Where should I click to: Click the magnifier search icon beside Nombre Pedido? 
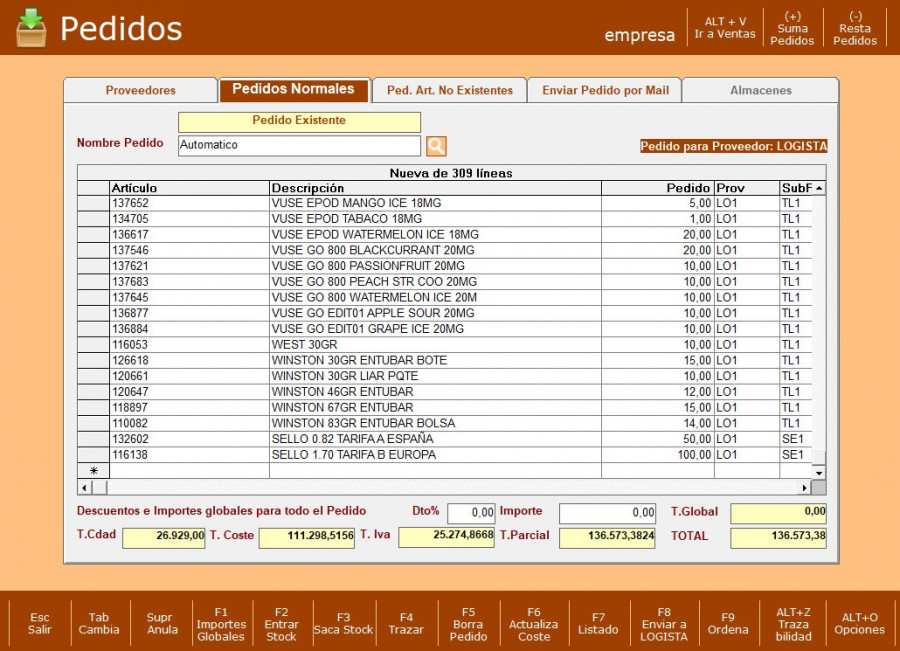(x=436, y=146)
